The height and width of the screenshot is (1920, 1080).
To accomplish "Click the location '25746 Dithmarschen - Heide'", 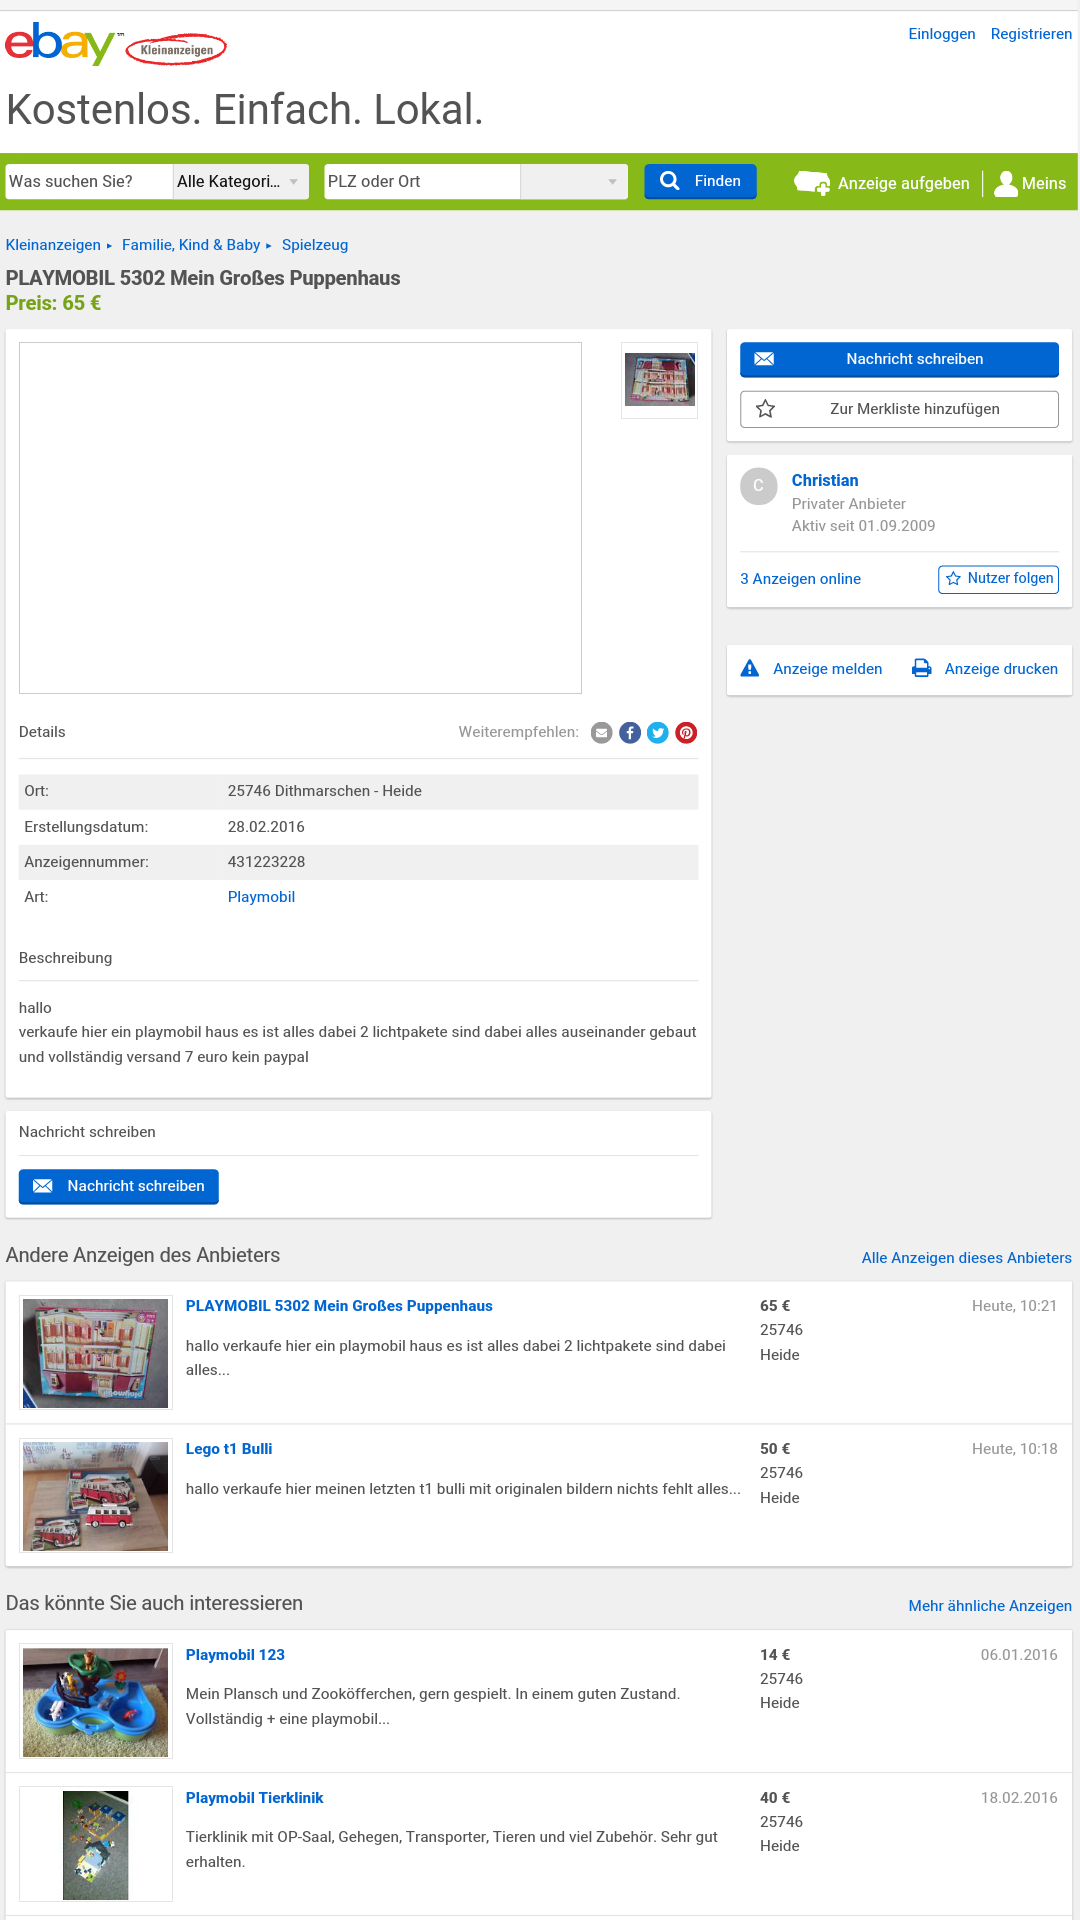I will point(325,791).
